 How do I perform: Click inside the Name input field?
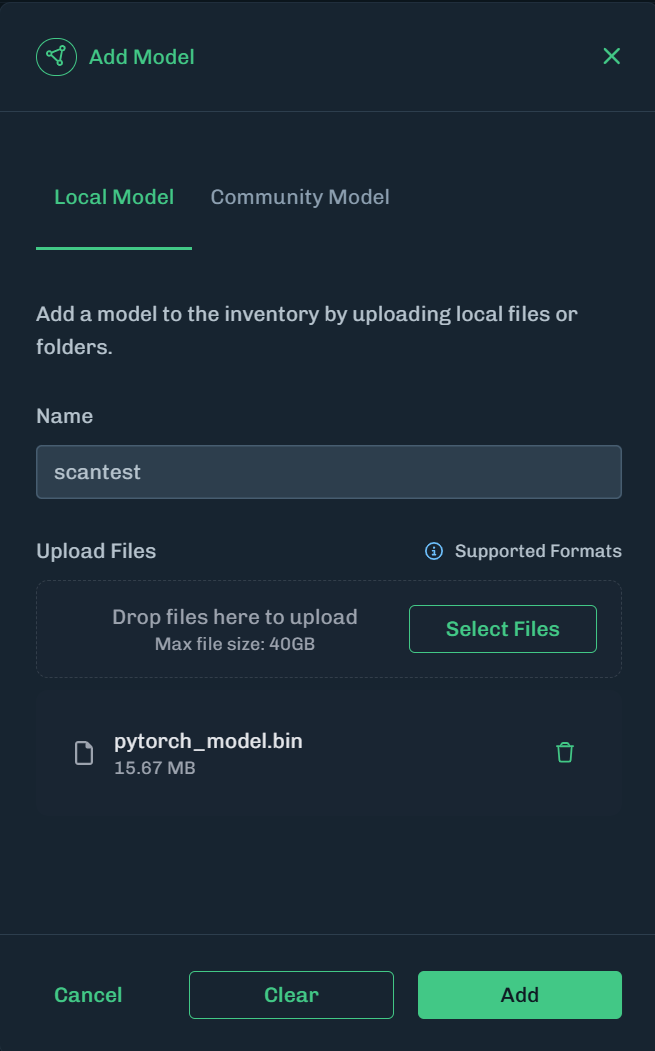(328, 471)
